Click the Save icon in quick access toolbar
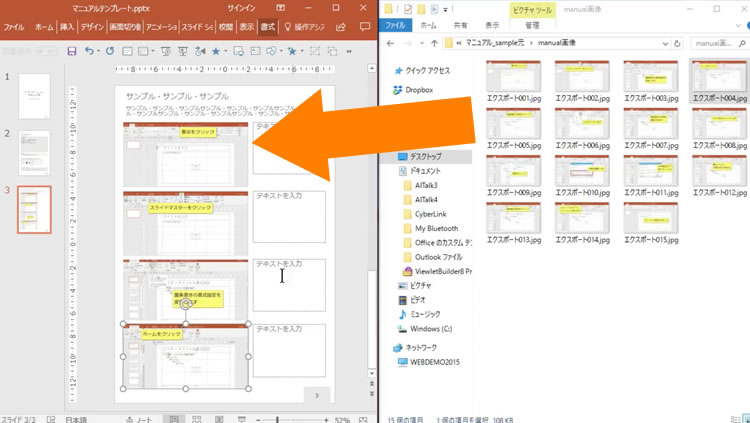750x423 pixels. pos(71,51)
